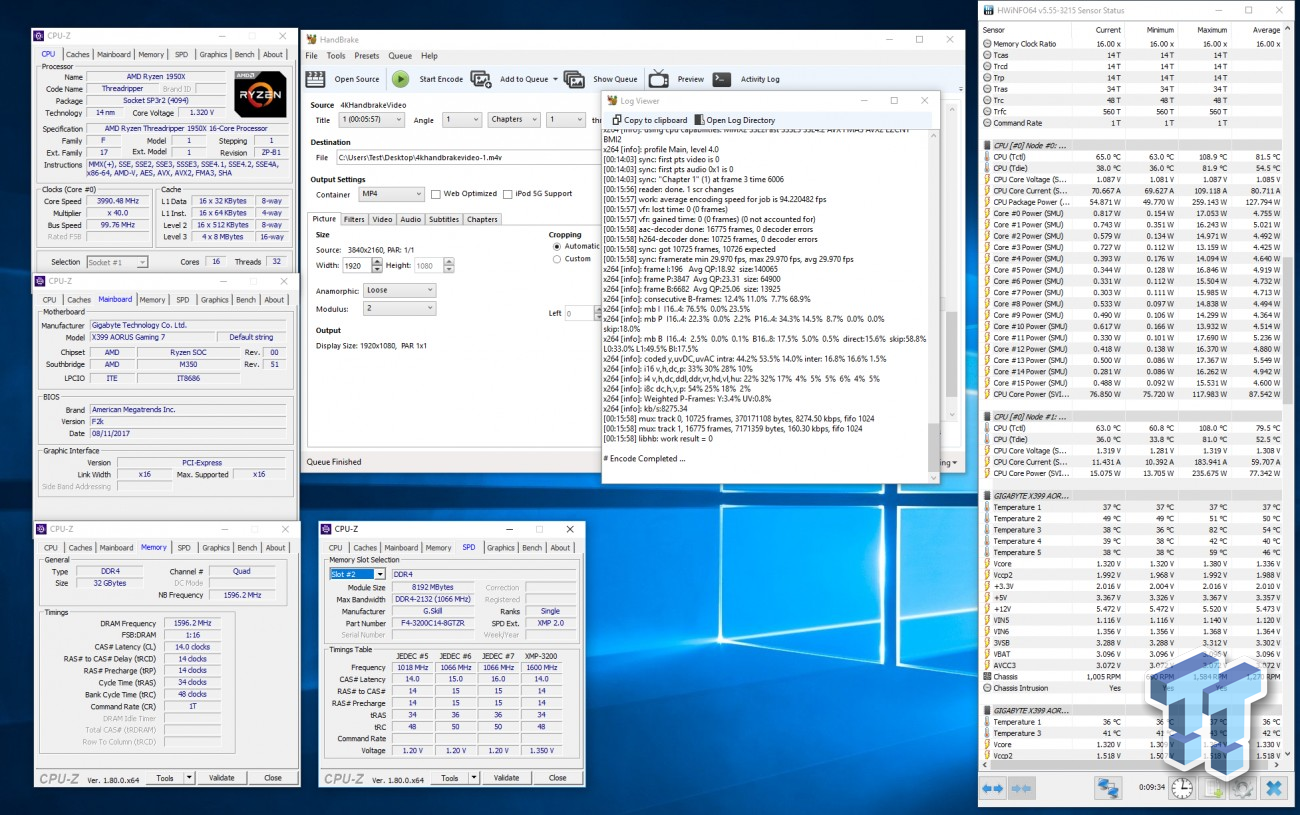
Task: Select the Custom cropping radio button
Action: click(x=557, y=259)
